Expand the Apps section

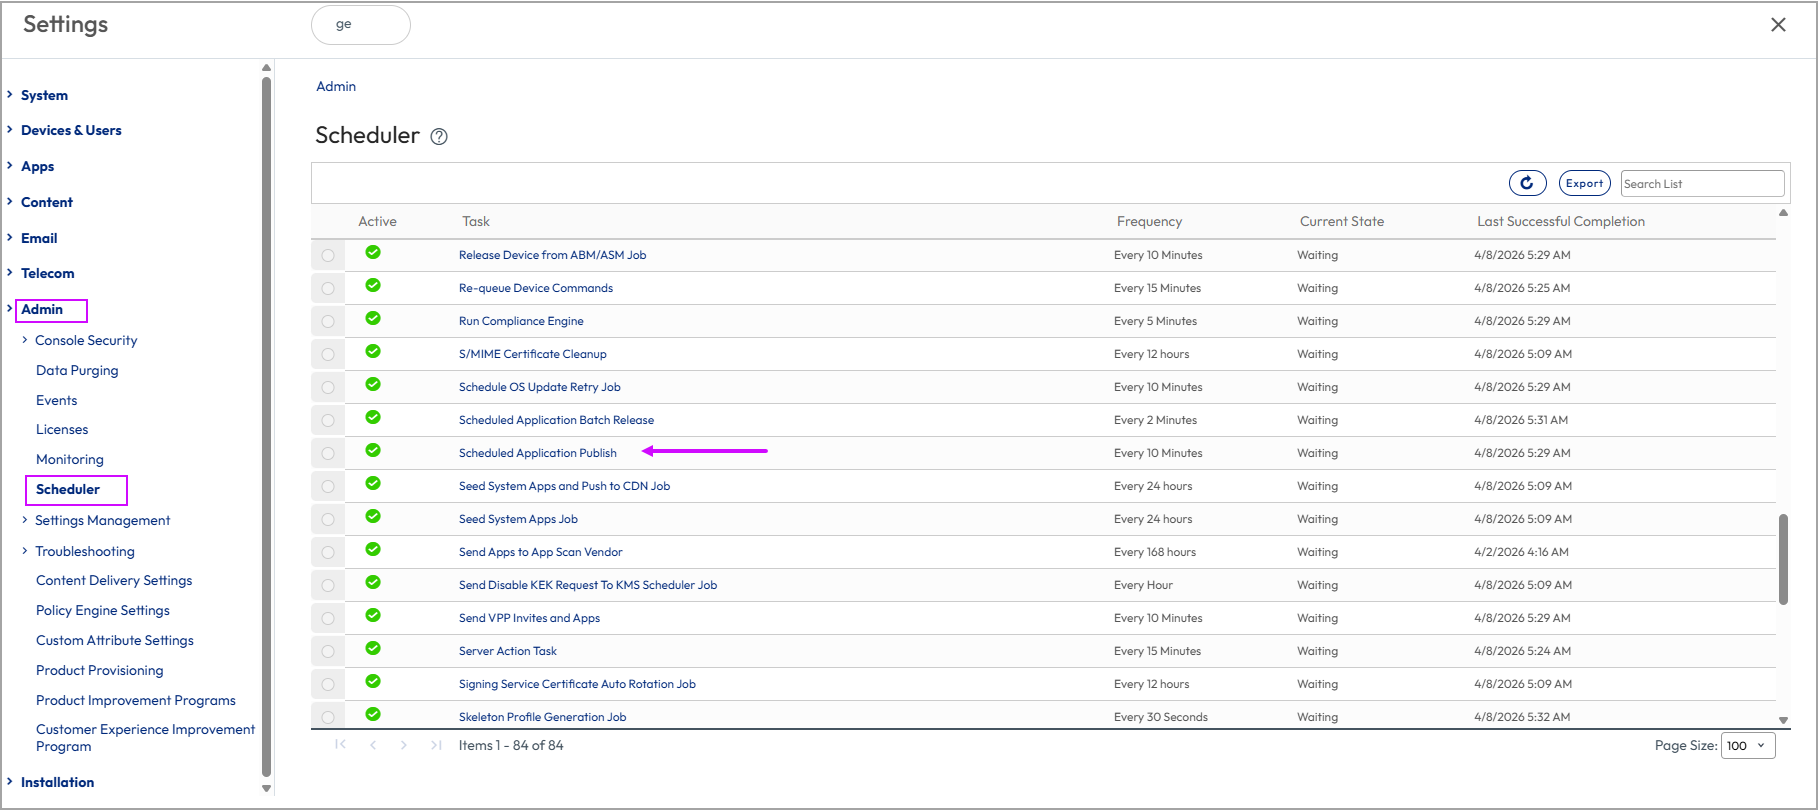[10, 166]
